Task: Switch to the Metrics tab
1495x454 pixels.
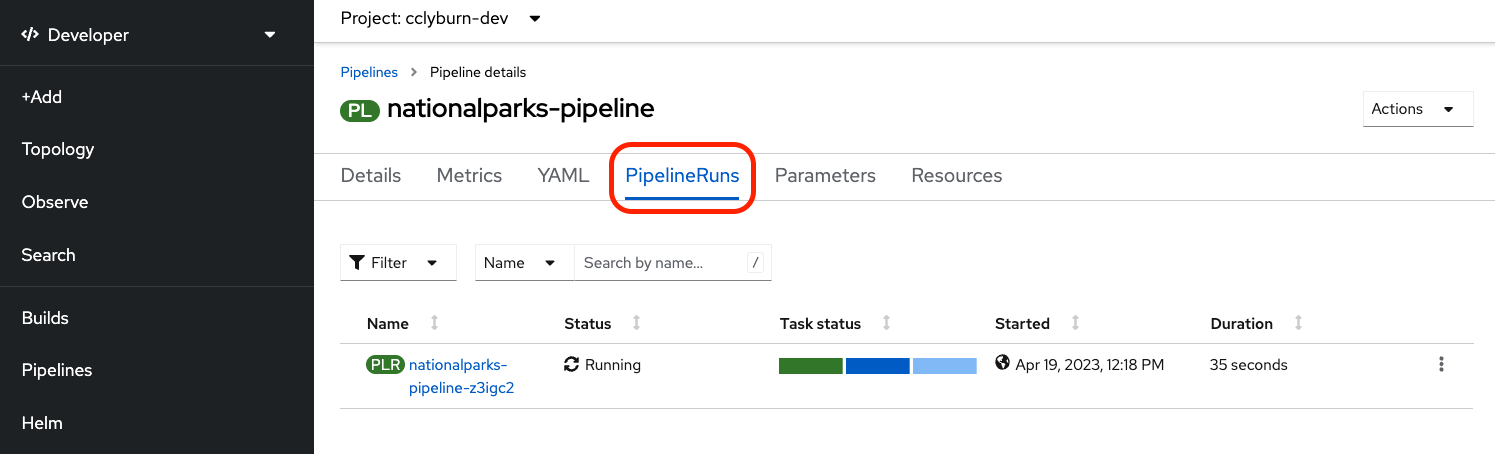Action: [x=469, y=176]
